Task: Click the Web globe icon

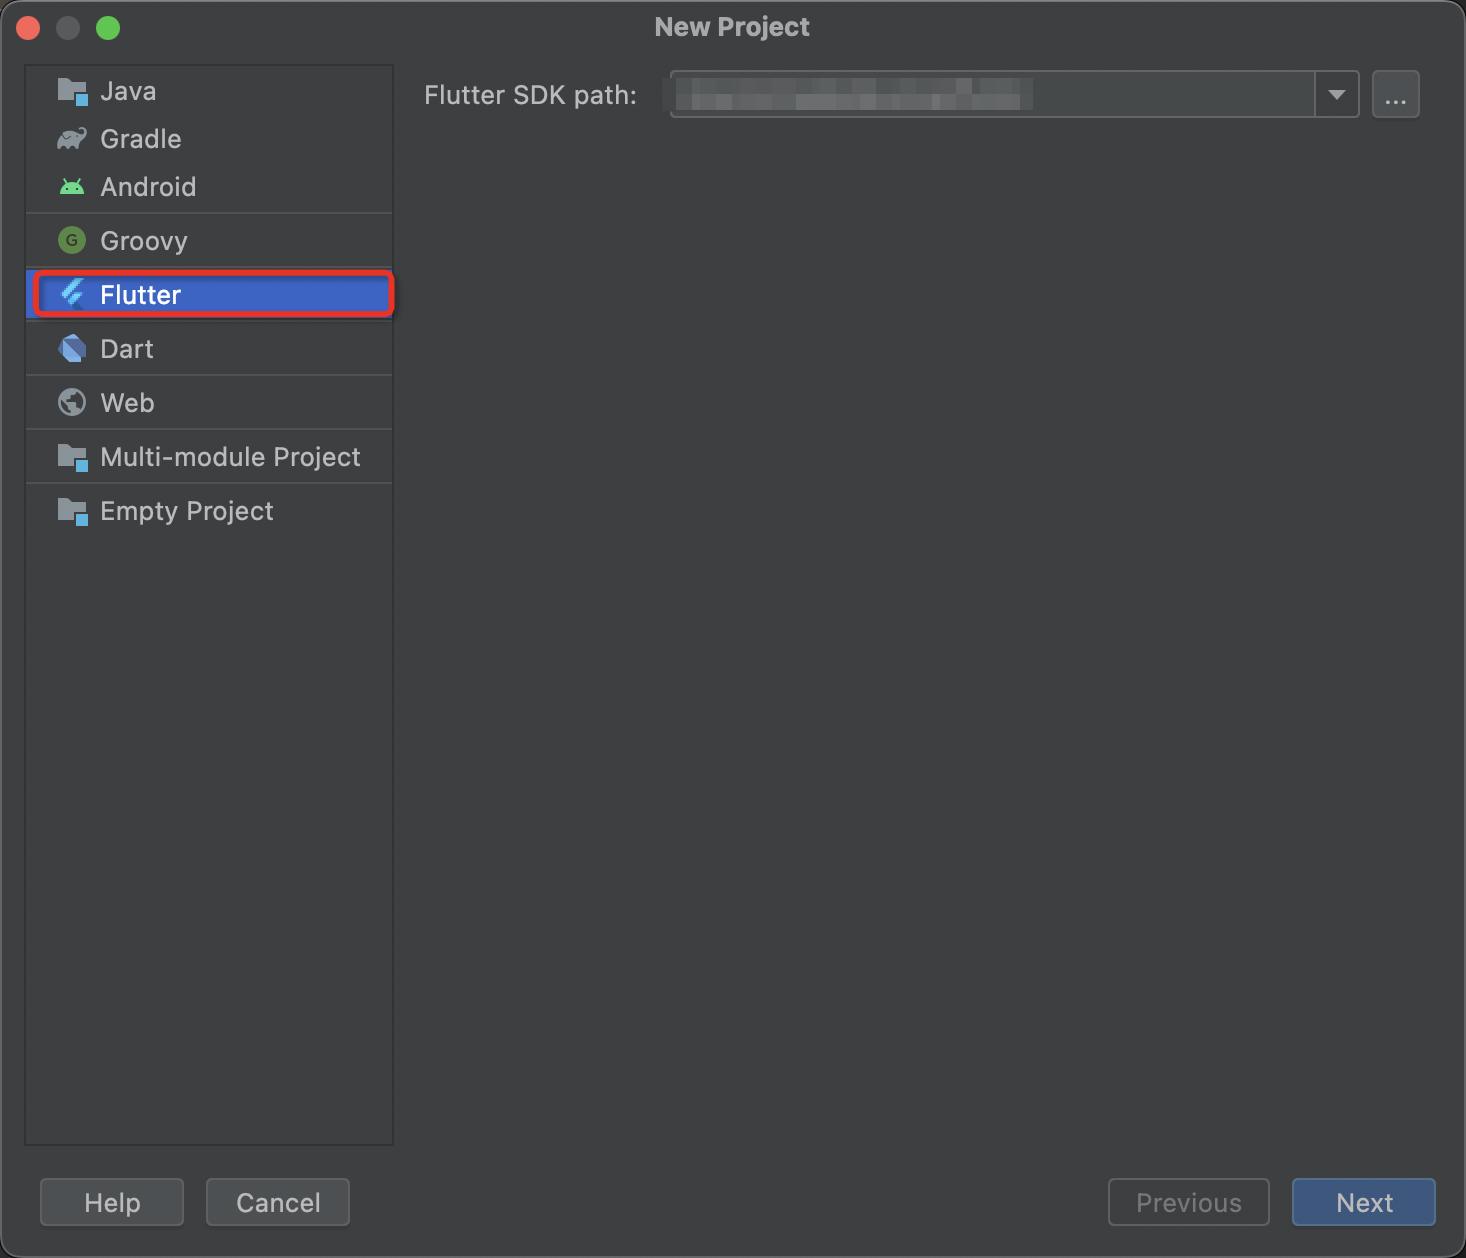Action: pyautogui.click(x=71, y=402)
